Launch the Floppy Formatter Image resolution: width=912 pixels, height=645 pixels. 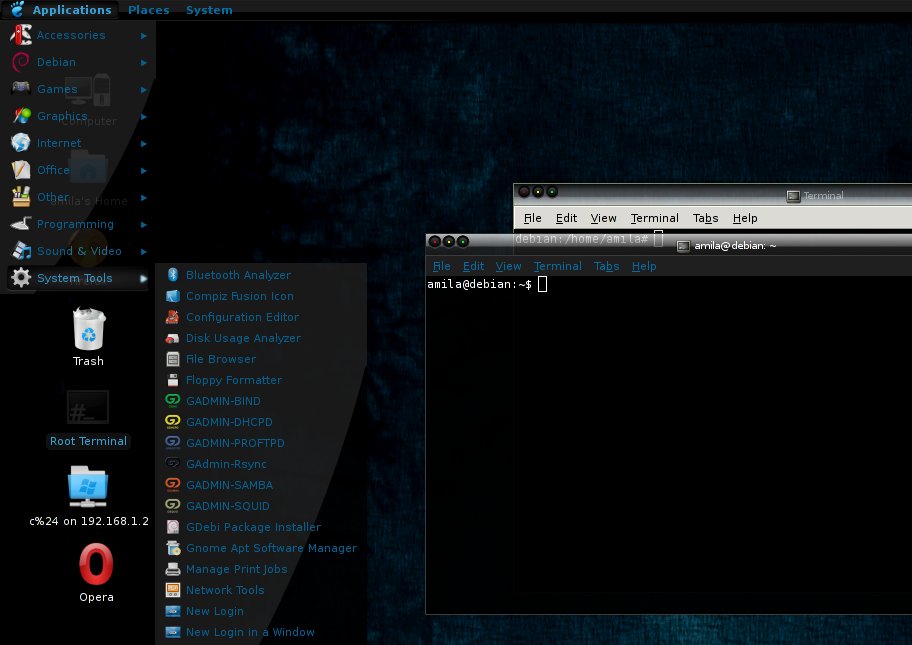(x=233, y=380)
